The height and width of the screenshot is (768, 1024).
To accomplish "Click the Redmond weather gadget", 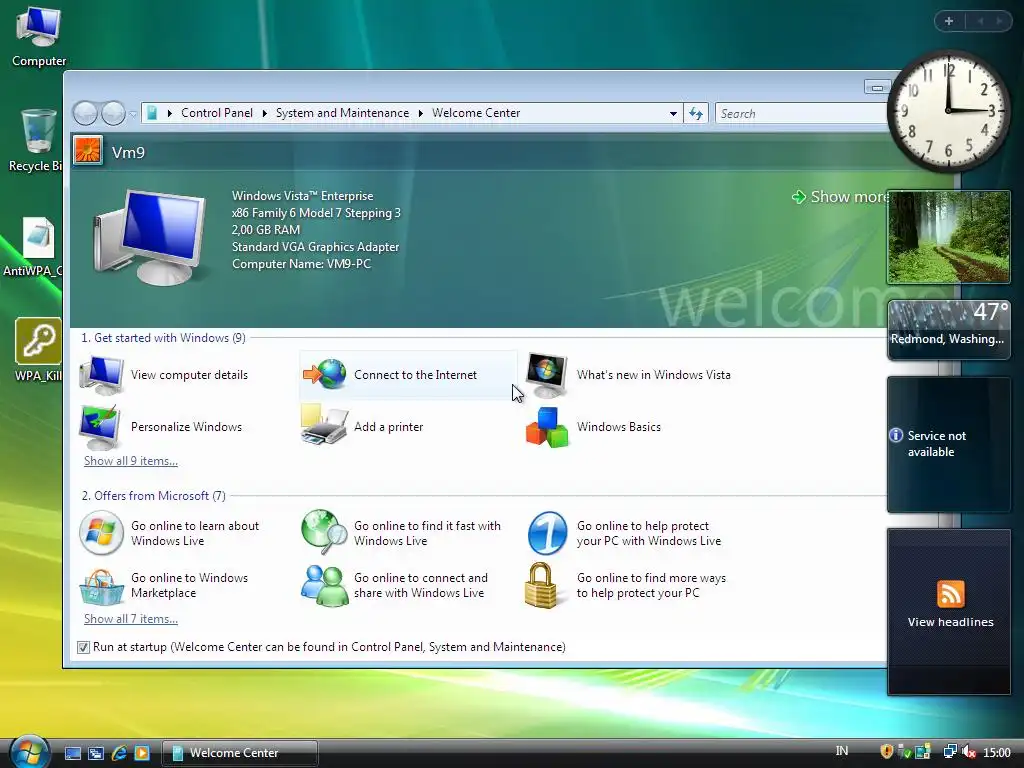I will point(948,330).
